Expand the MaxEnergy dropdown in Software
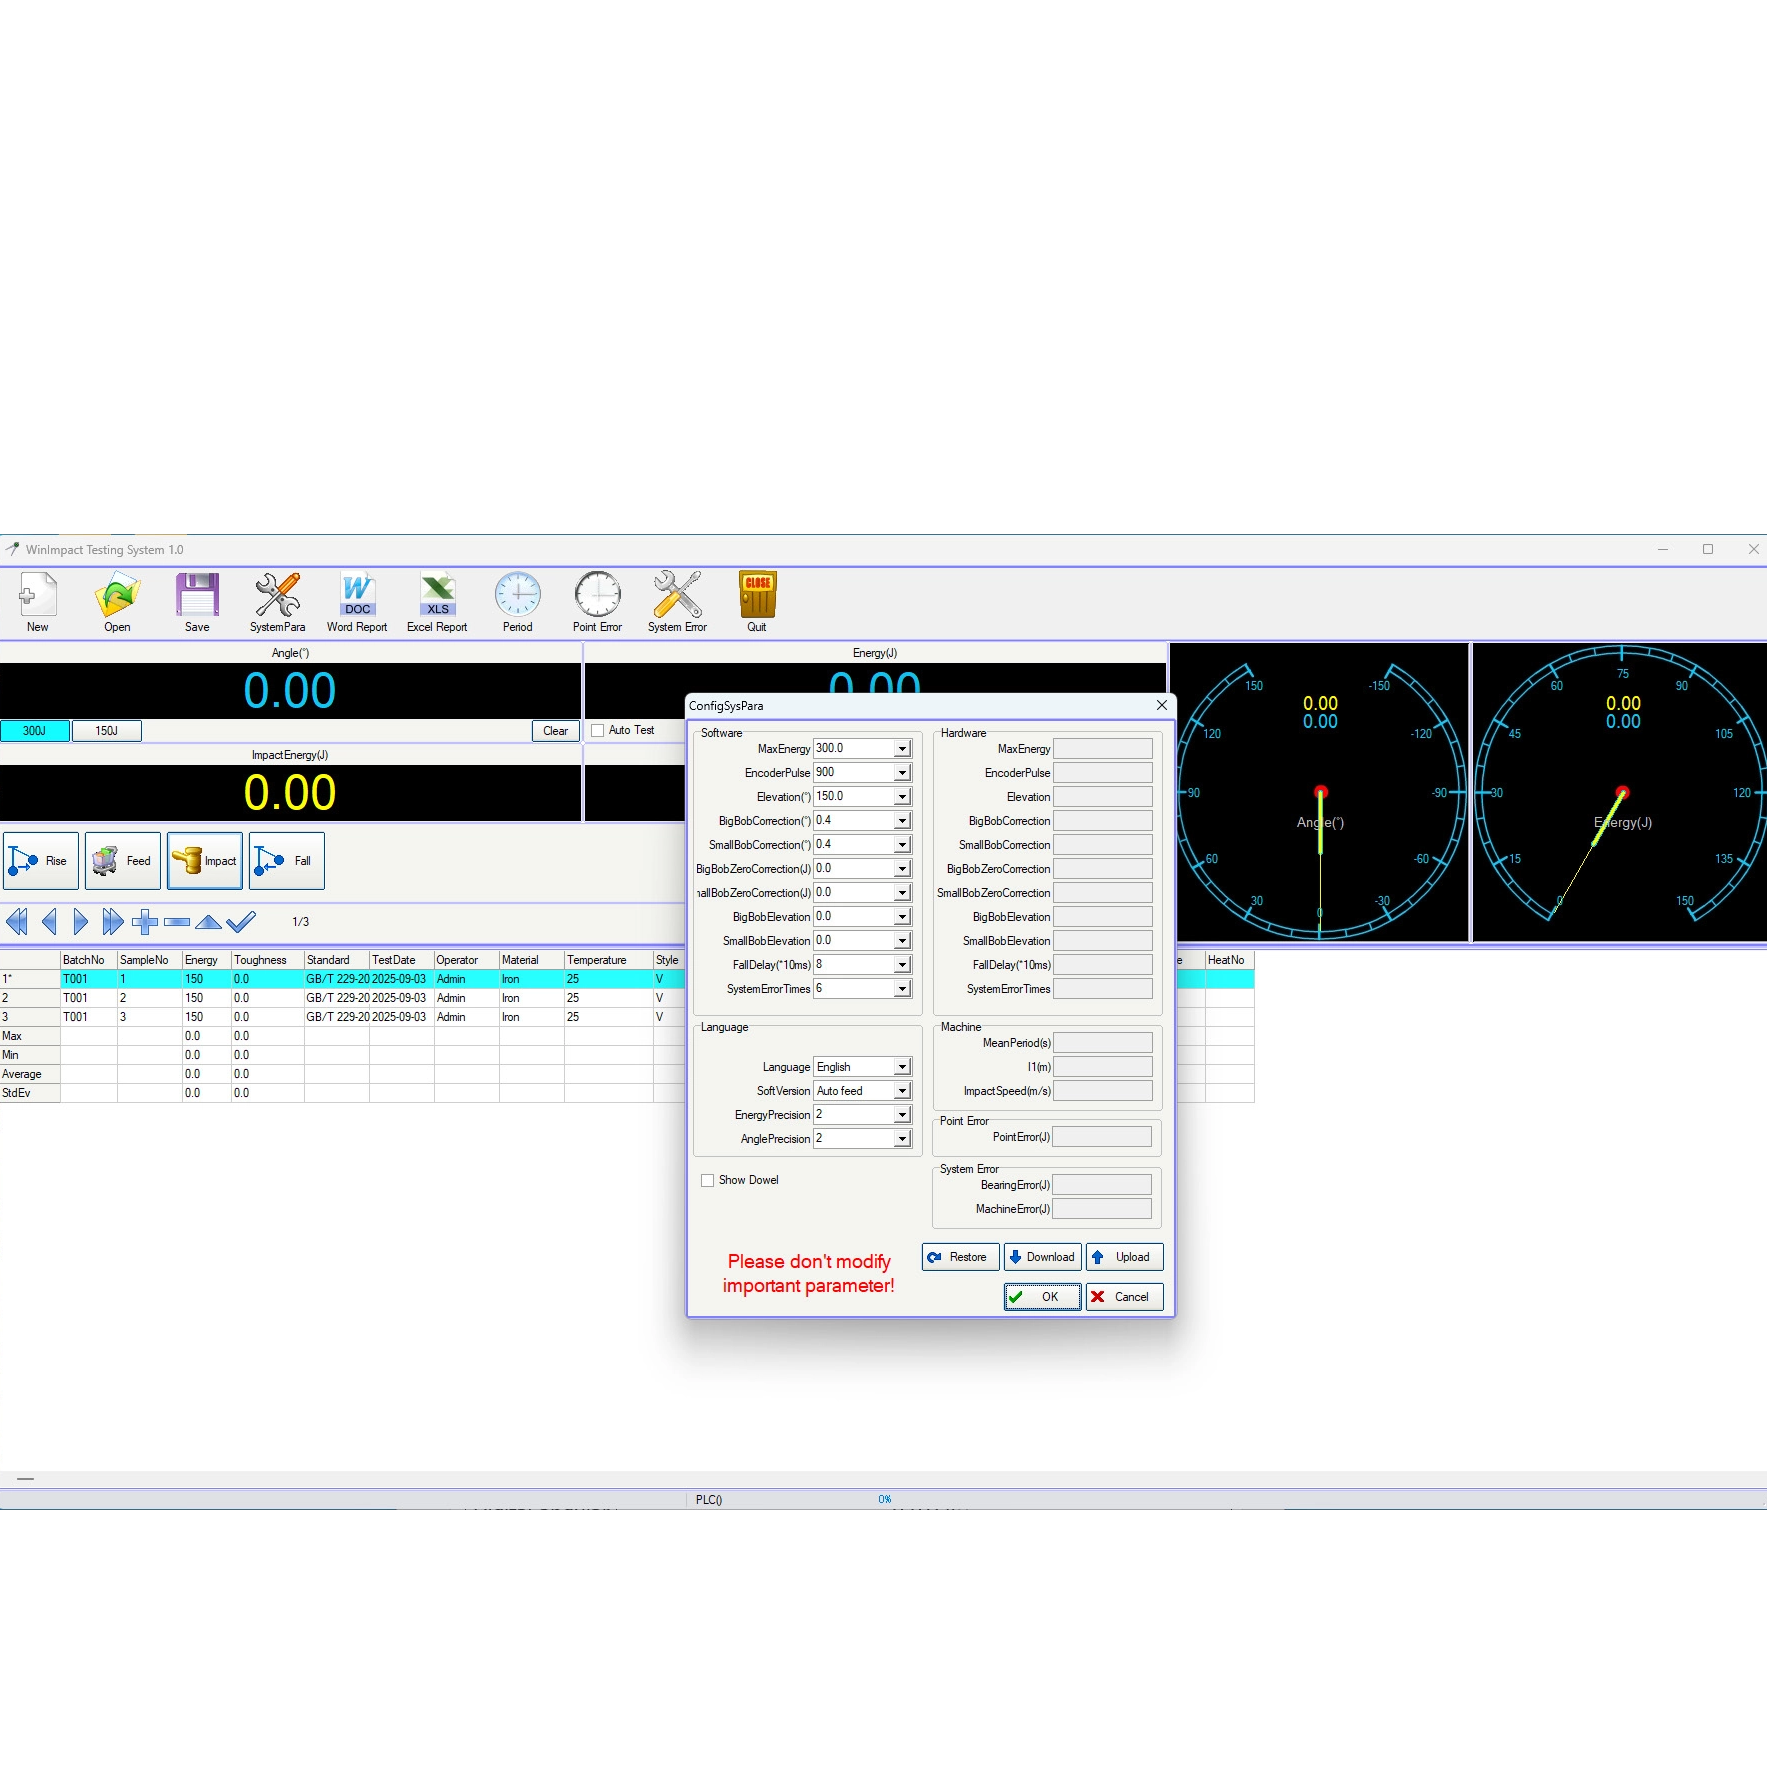1767x1767 pixels. click(902, 749)
